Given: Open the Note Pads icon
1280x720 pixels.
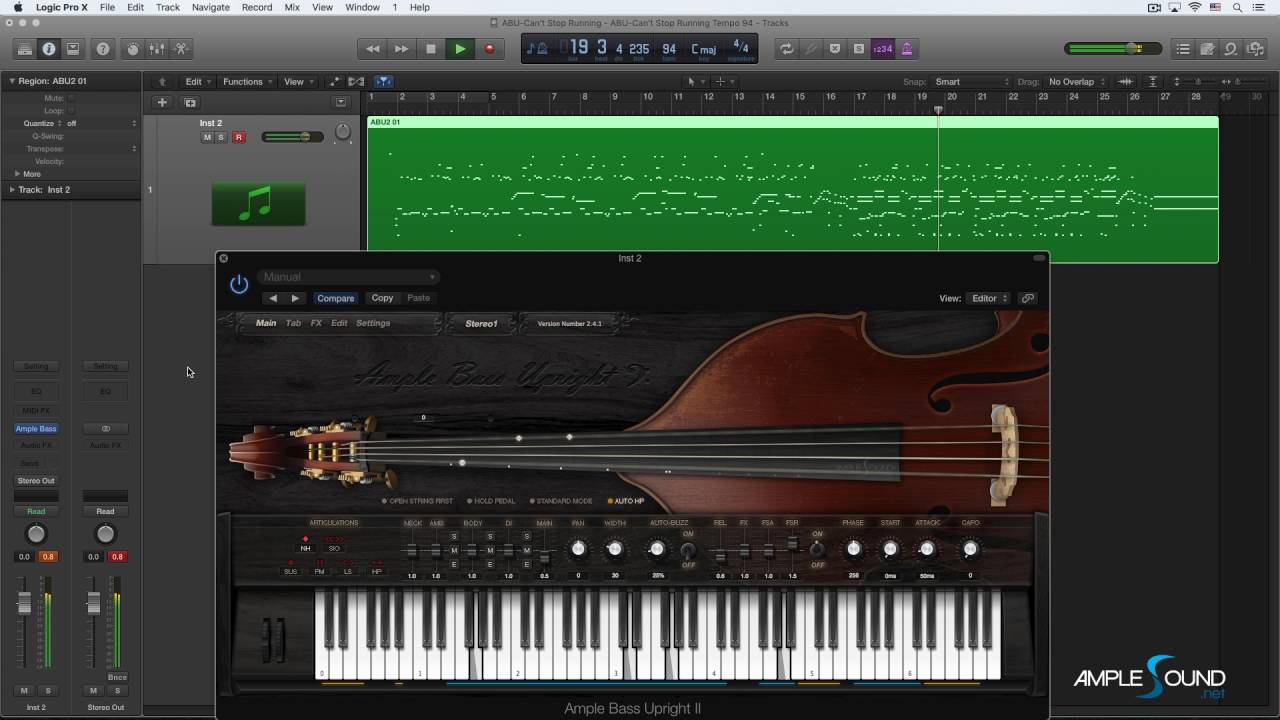Looking at the screenshot, I should (1207, 48).
